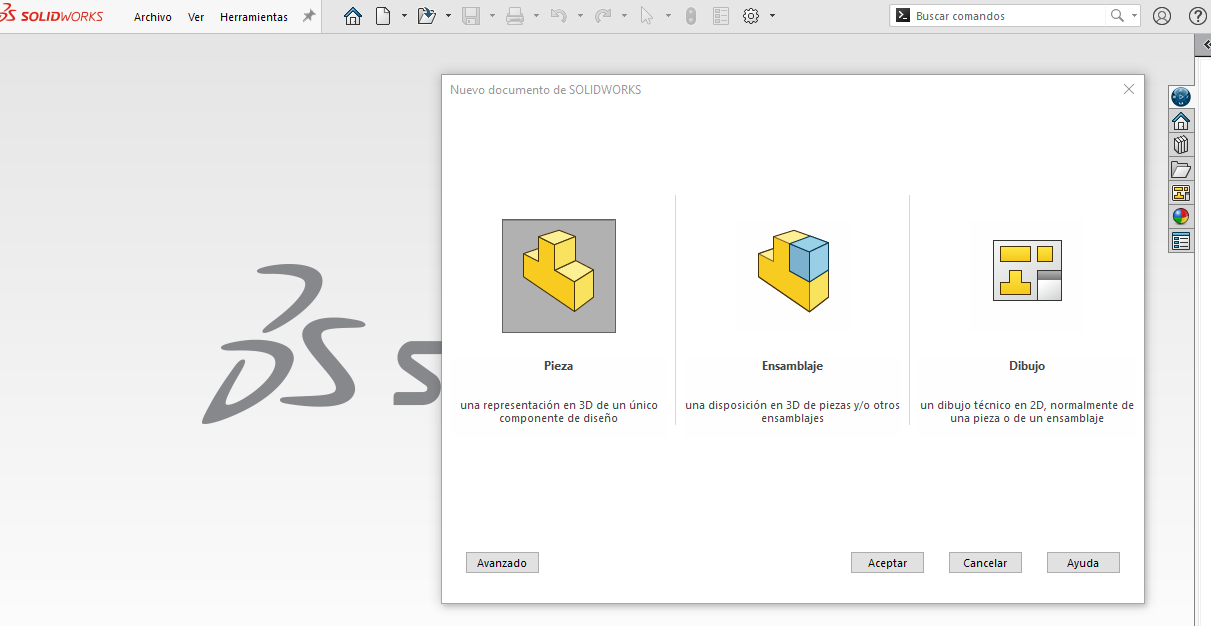Viewport: 1211px width, 626px height.
Task: Open the Appearances color ball tab
Action: 1181,217
